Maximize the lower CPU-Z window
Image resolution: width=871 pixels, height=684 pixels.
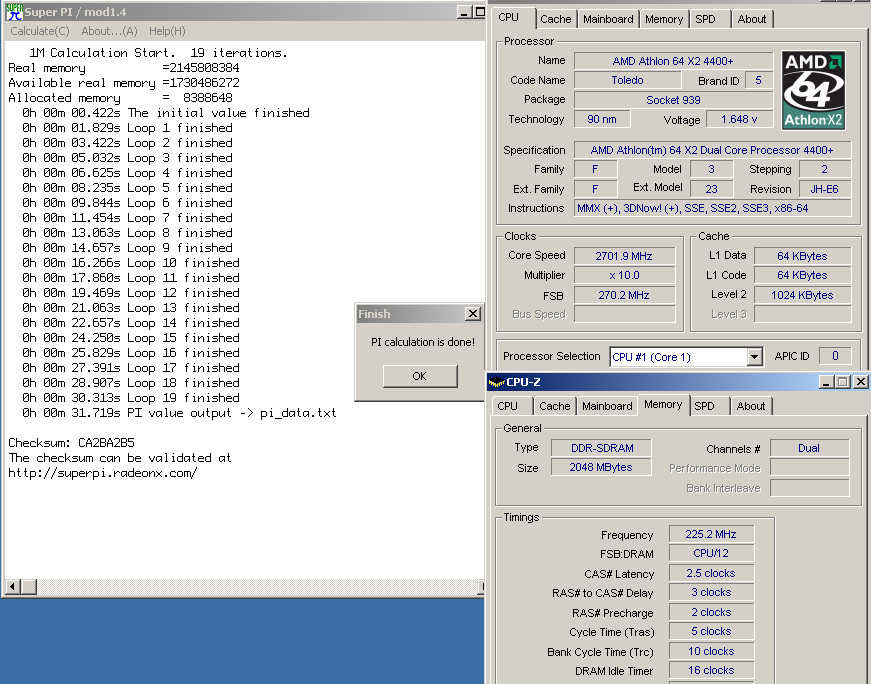[x=843, y=382]
